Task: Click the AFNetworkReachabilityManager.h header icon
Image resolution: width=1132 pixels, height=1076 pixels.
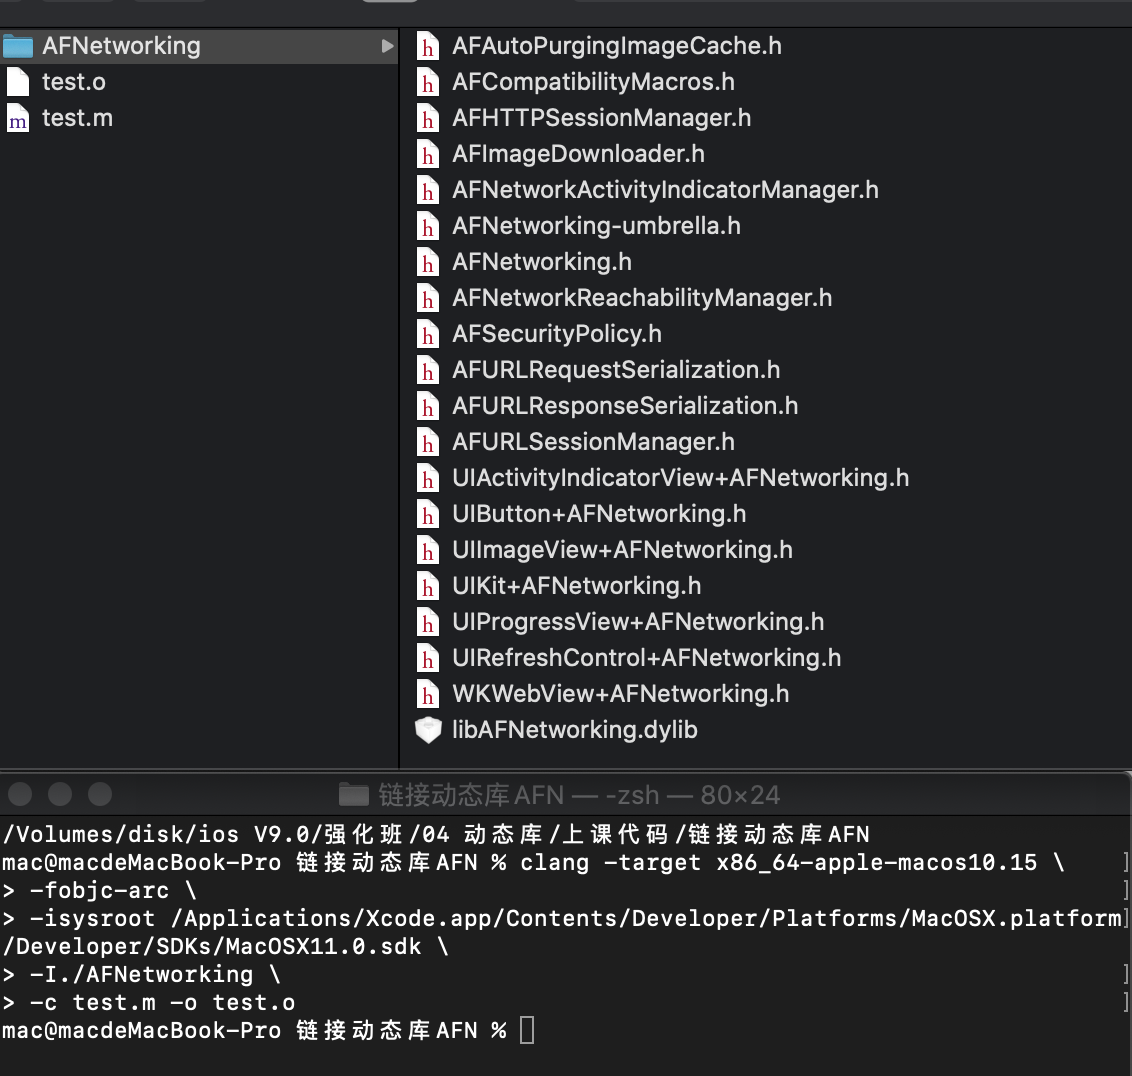Action: pos(428,298)
